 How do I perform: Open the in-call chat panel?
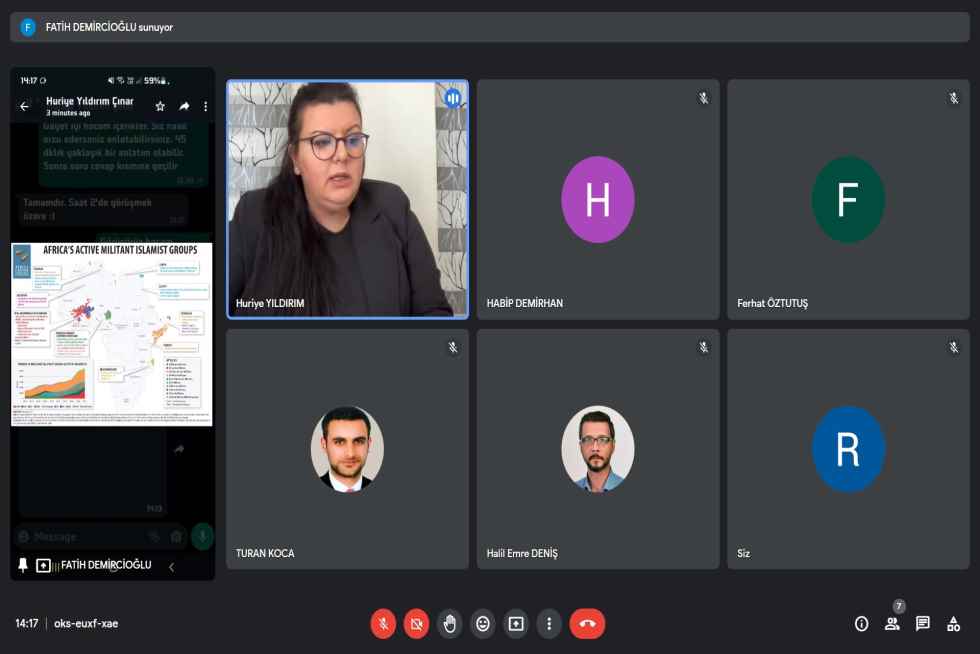coord(923,624)
